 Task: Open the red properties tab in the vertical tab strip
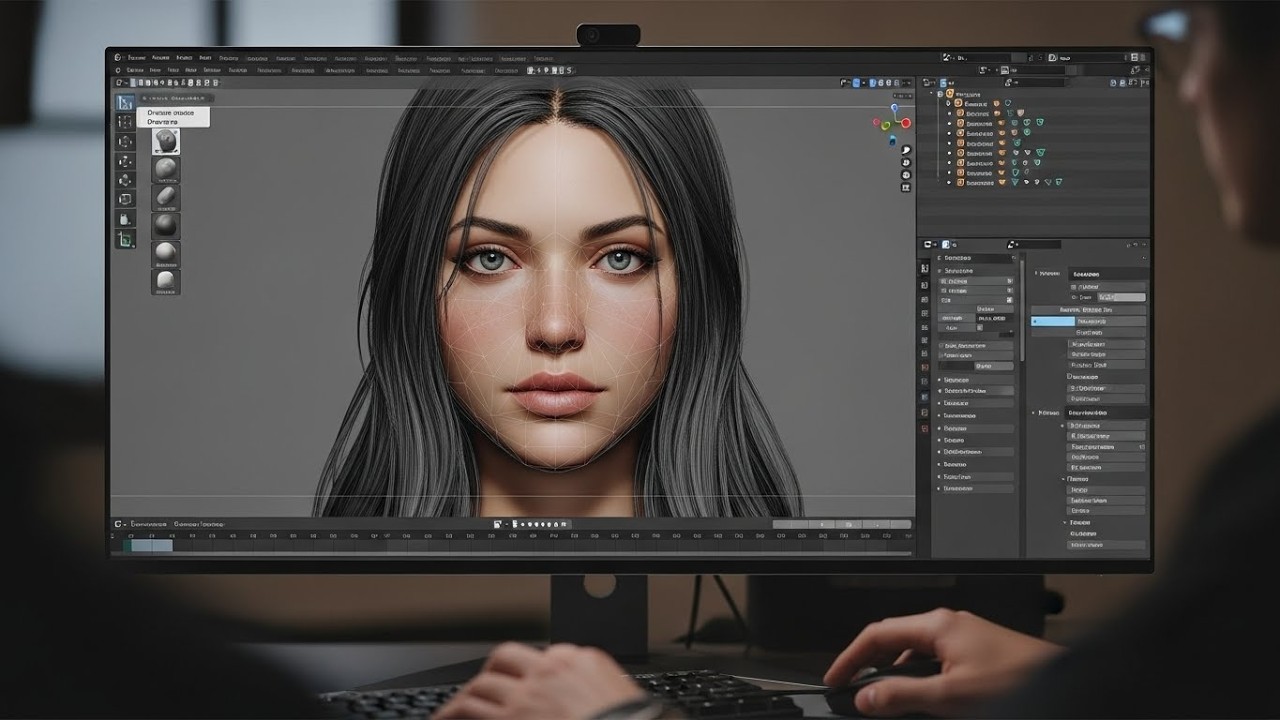924,427
